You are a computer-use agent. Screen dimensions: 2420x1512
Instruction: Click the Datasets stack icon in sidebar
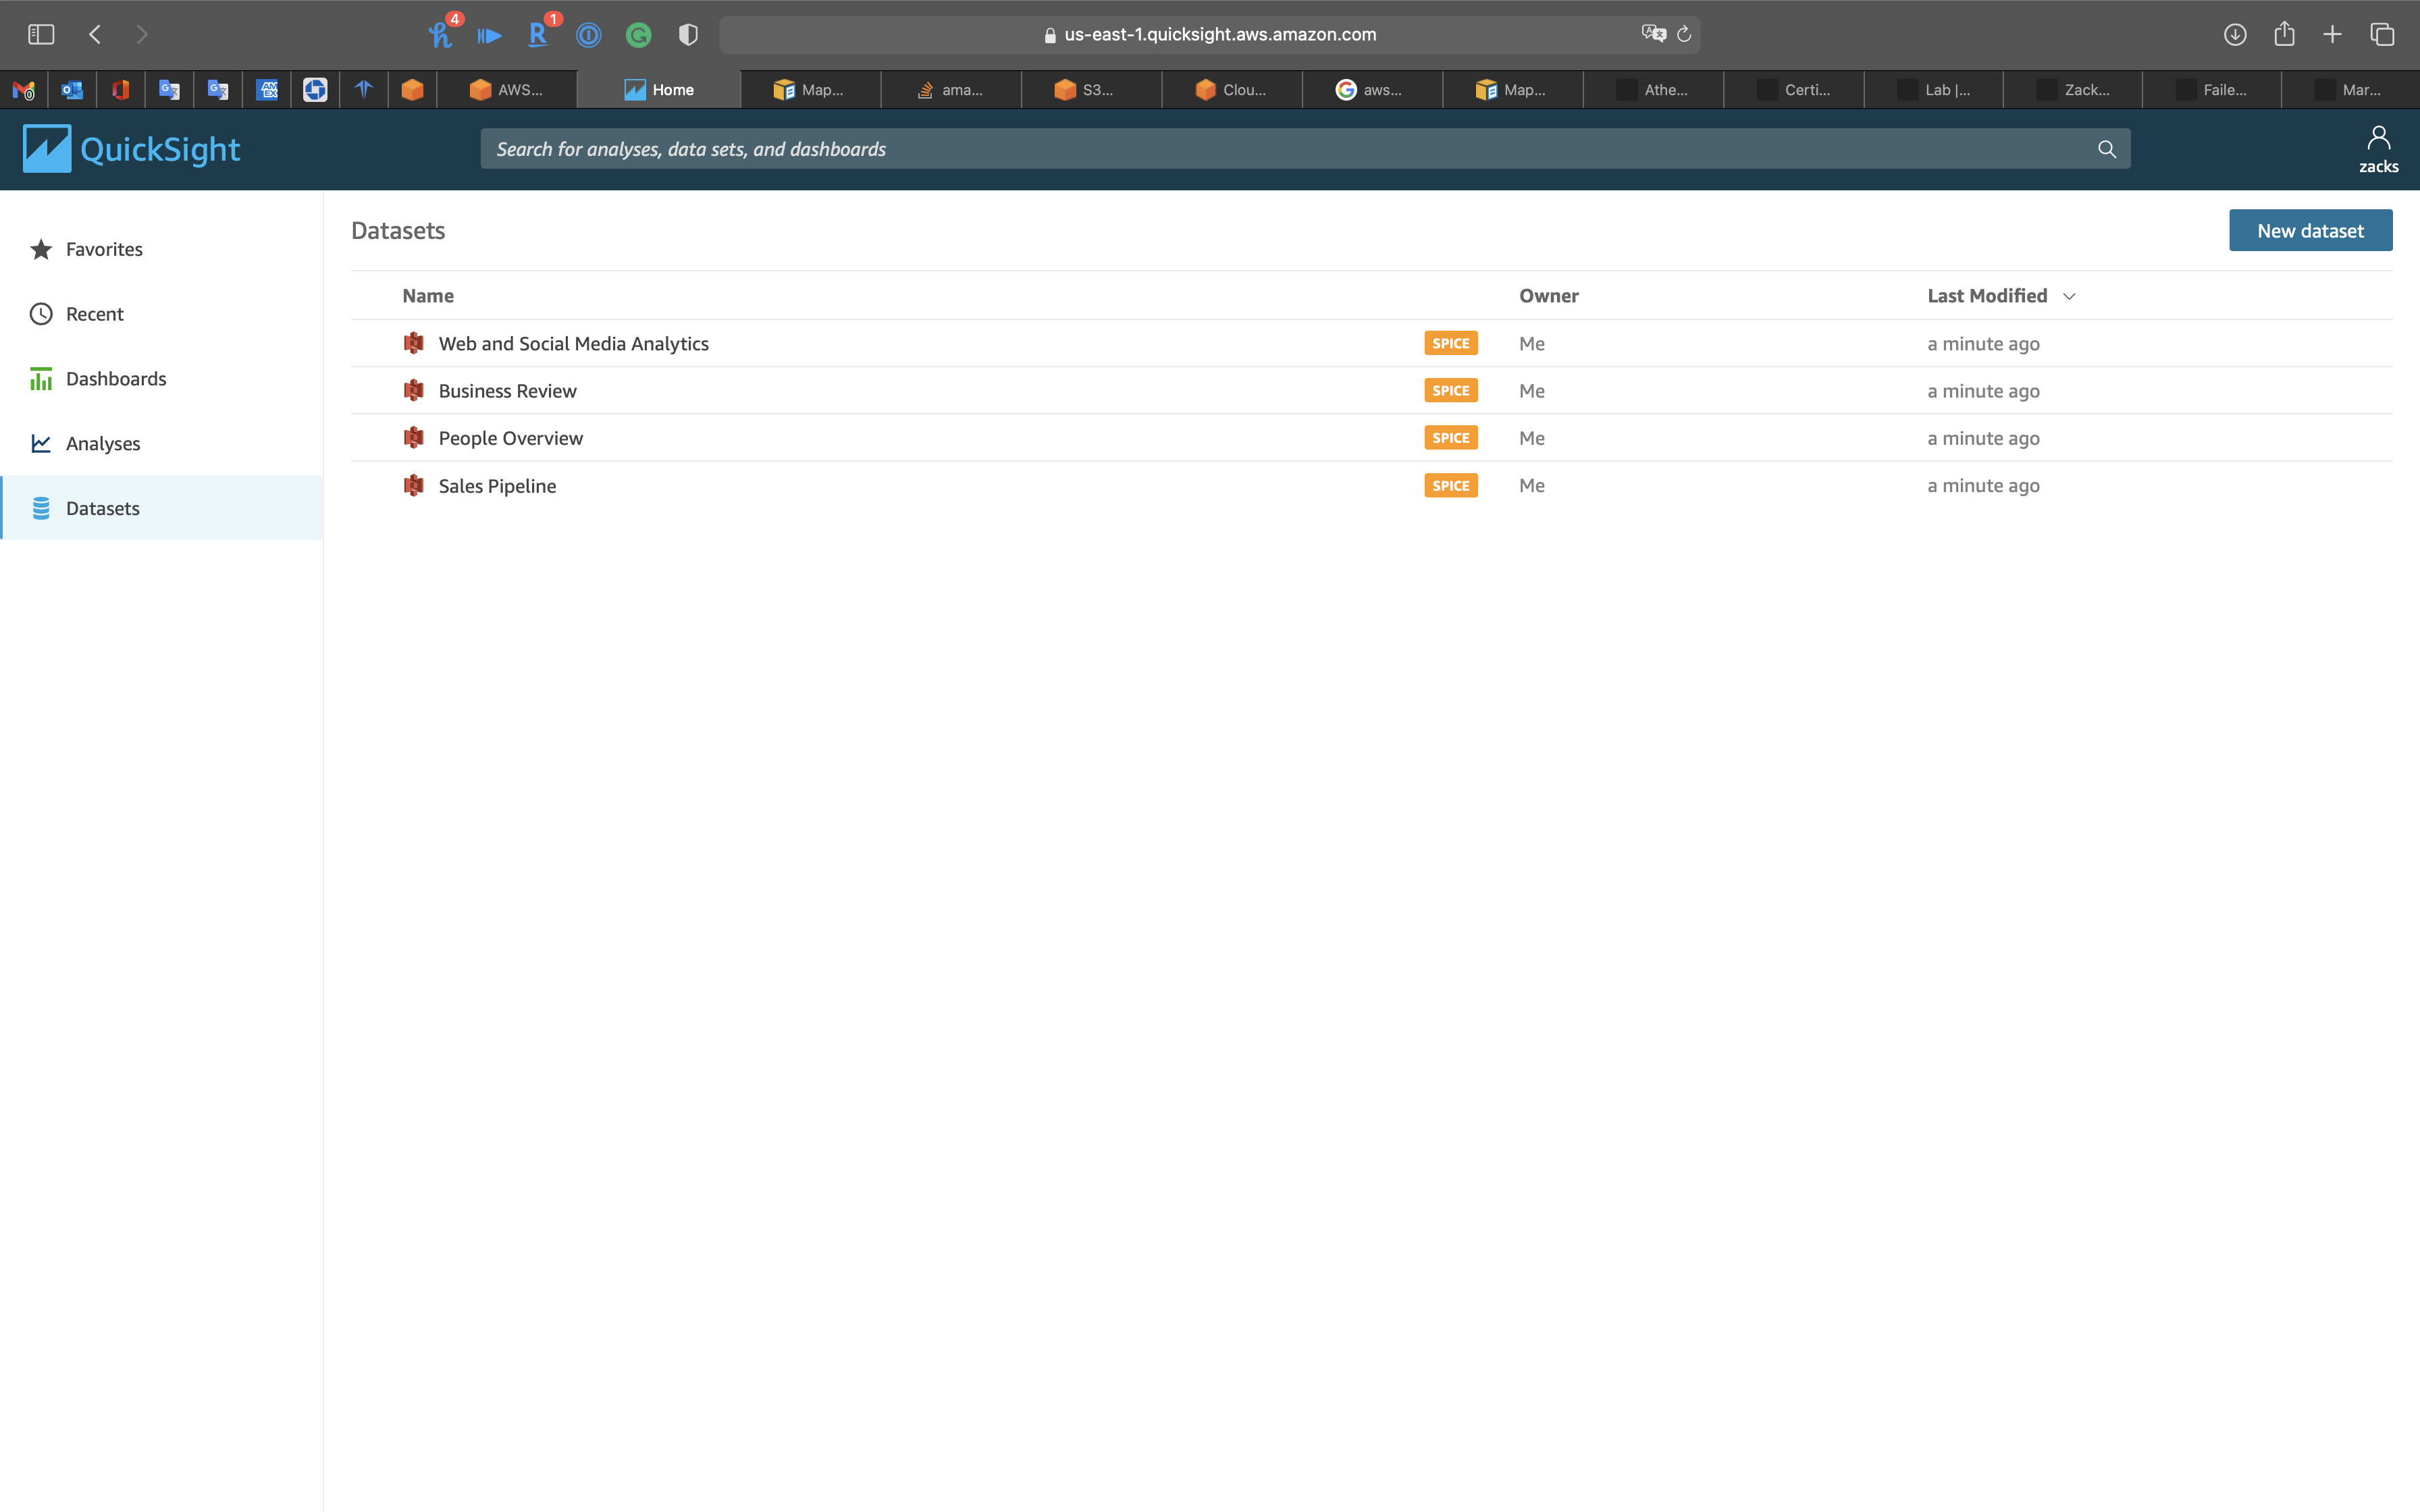click(x=41, y=508)
